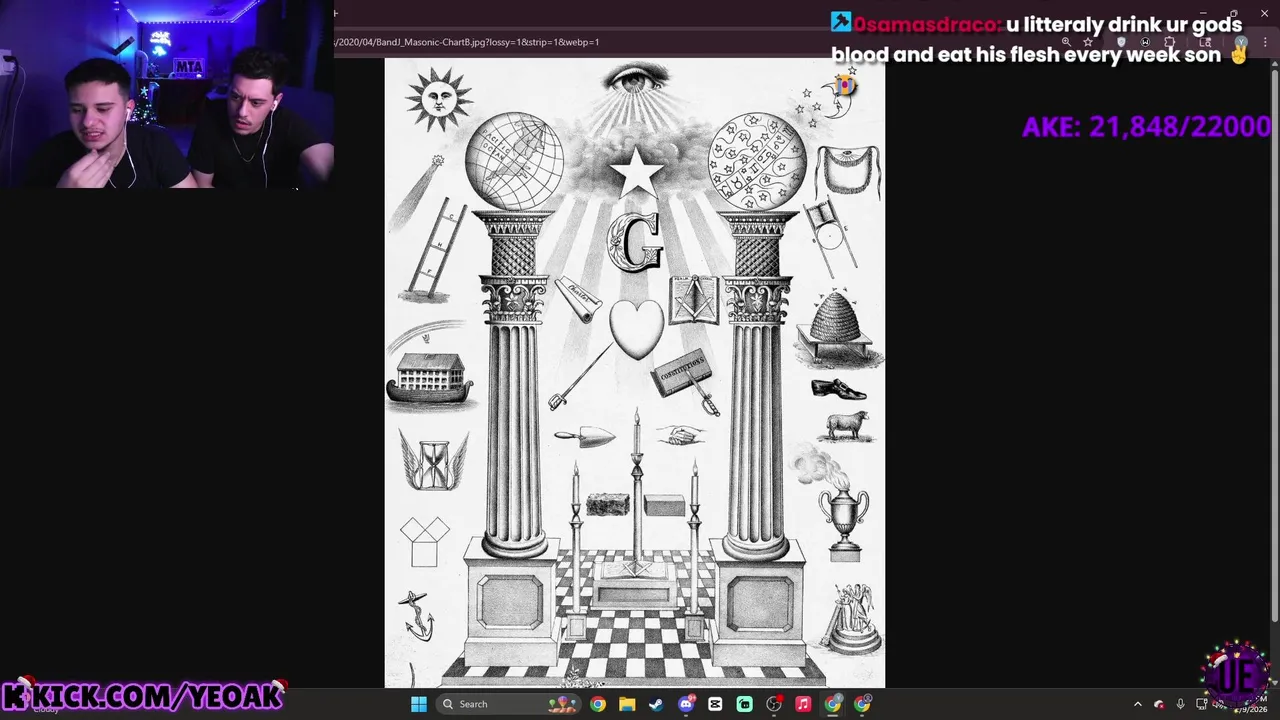Screen dimensions: 1280x720
Task: Click the red notification tray icon
Action: 1159,704
